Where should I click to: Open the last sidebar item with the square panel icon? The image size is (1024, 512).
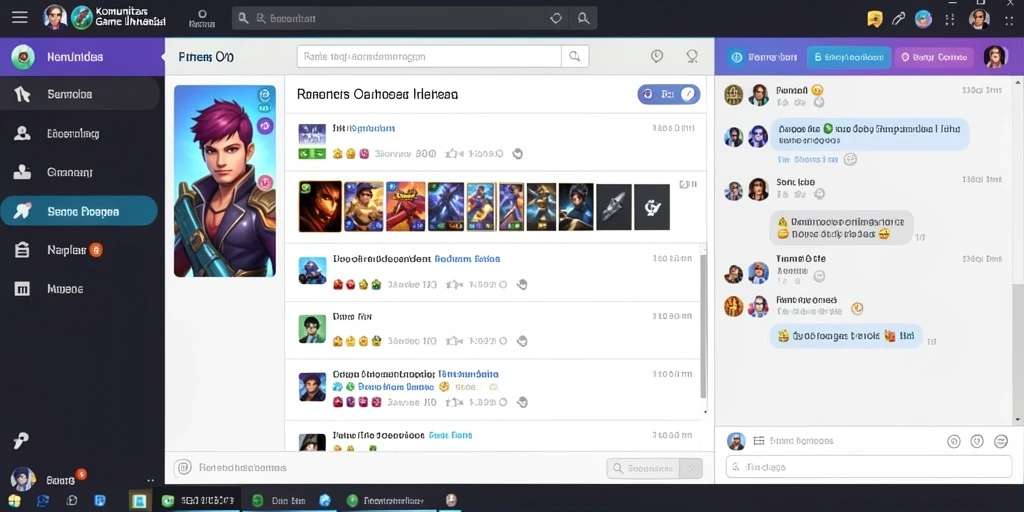[x=80, y=289]
